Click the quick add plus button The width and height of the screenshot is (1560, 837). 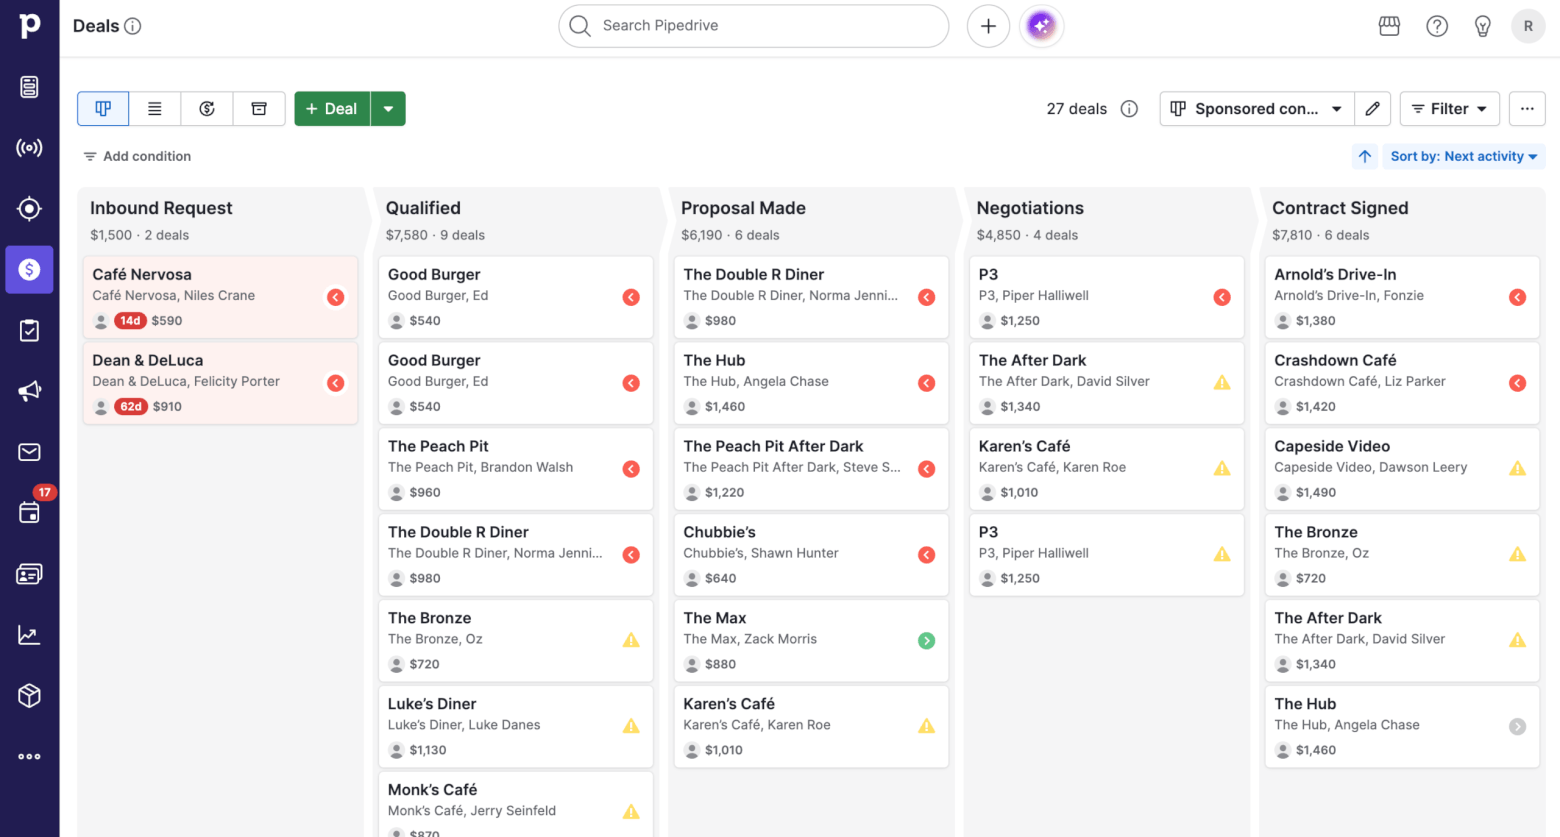pos(988,26)
